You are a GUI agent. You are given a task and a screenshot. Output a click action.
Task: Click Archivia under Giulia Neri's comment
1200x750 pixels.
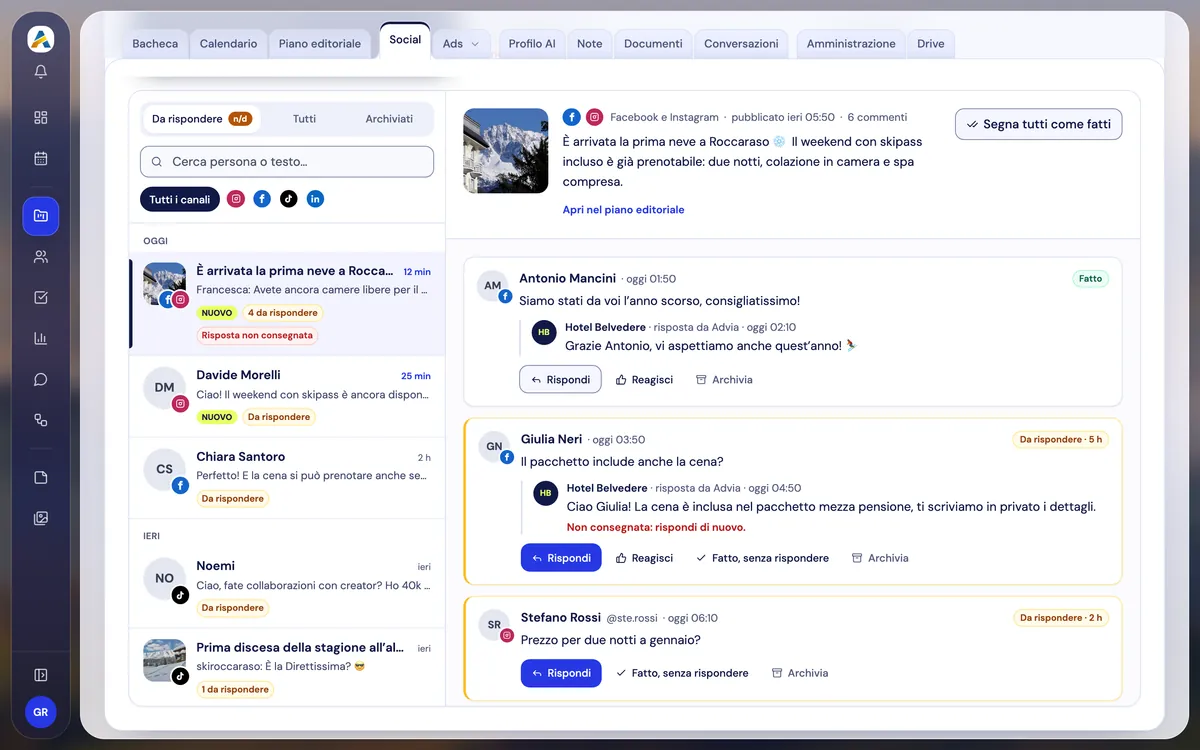(880, 558)
